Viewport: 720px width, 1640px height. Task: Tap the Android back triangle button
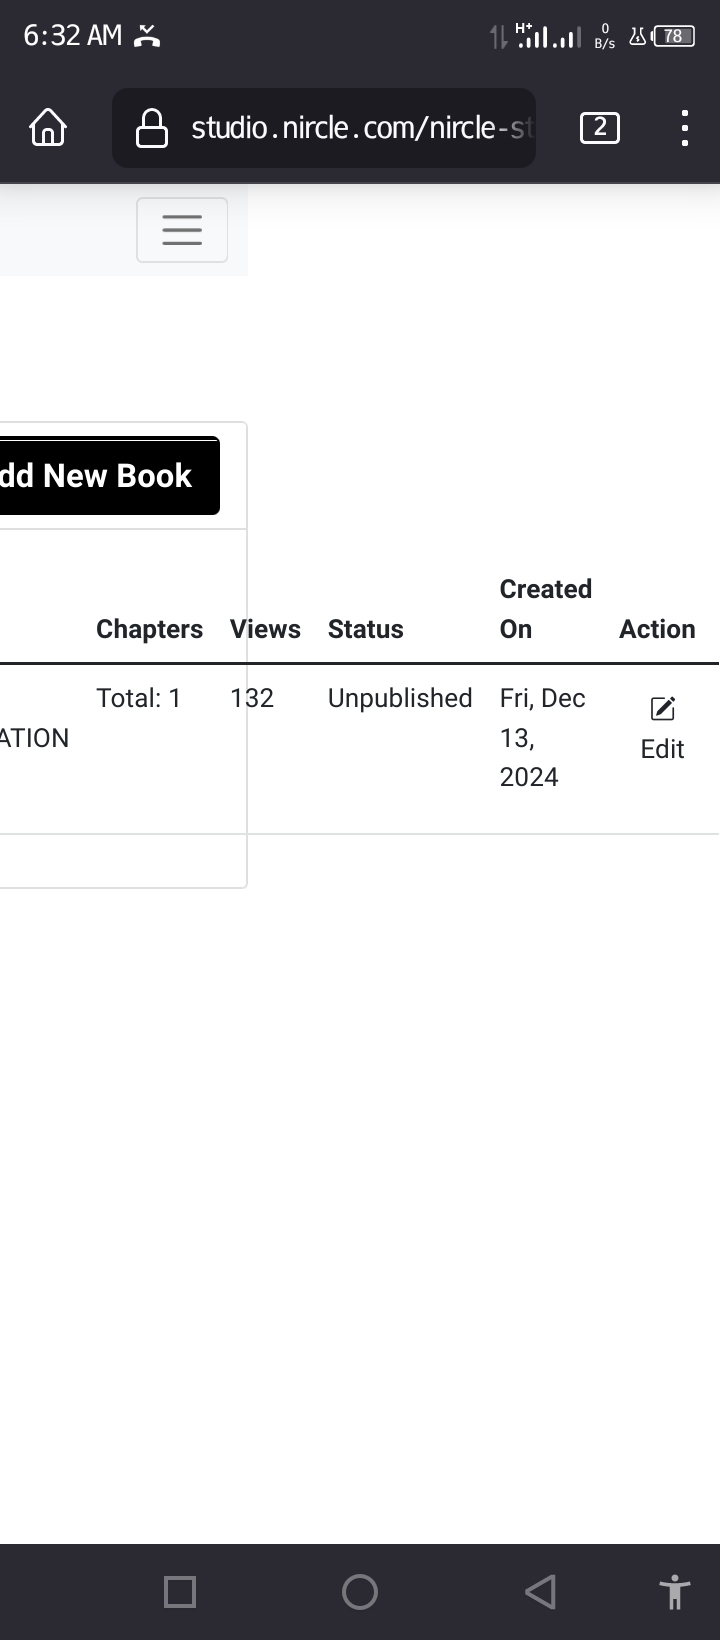[x=540, y=1591]
